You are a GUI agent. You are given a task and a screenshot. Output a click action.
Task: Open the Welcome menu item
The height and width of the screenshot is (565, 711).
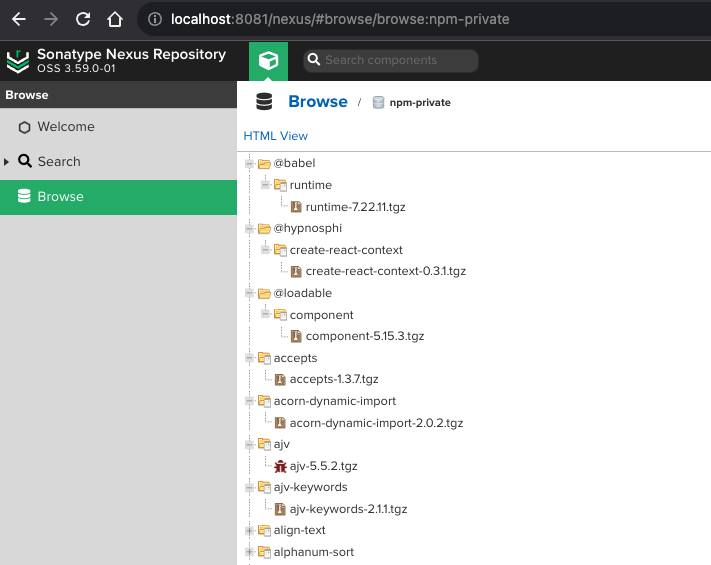click(118, 127)
